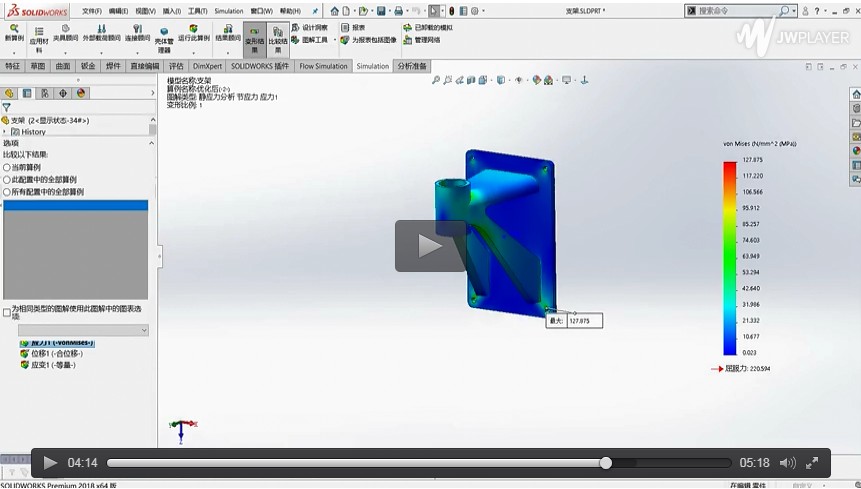
Task: Click 比较结果 (Compare Results) icon
Action: tap(278, 38)
